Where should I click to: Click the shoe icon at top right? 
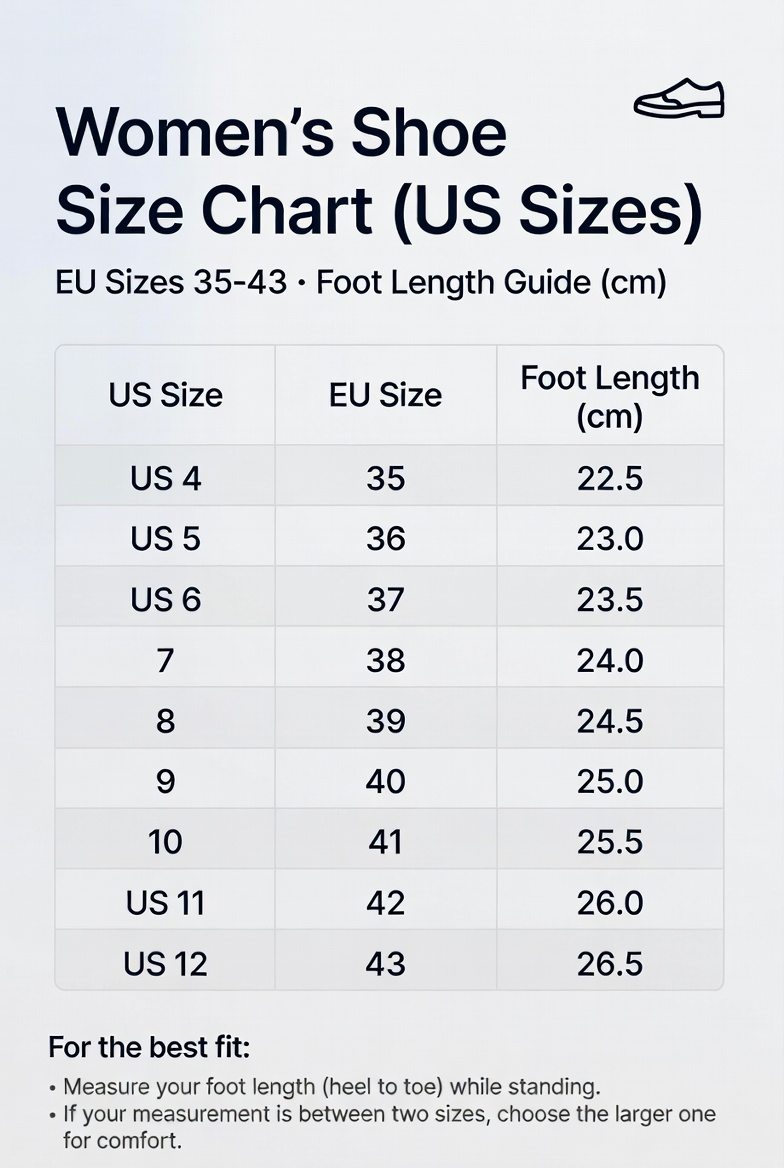point(679,98)
